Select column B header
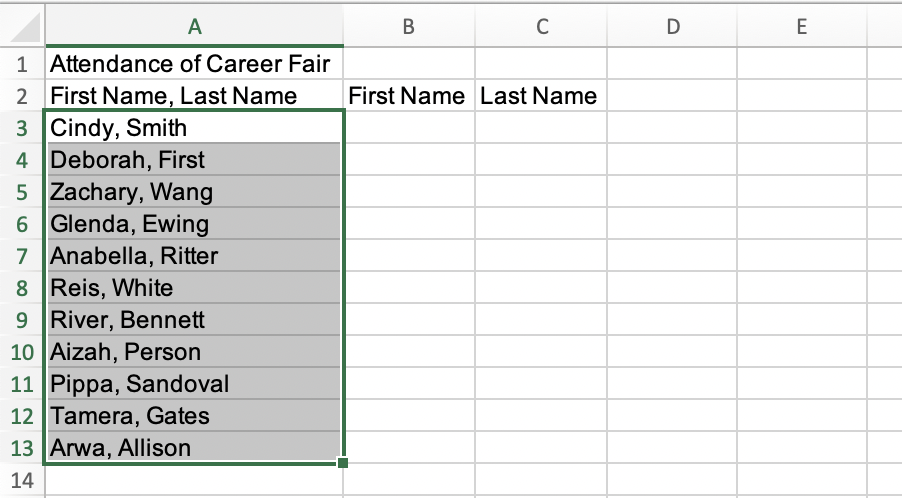This screenshot has width=902, height=498. 408,28
